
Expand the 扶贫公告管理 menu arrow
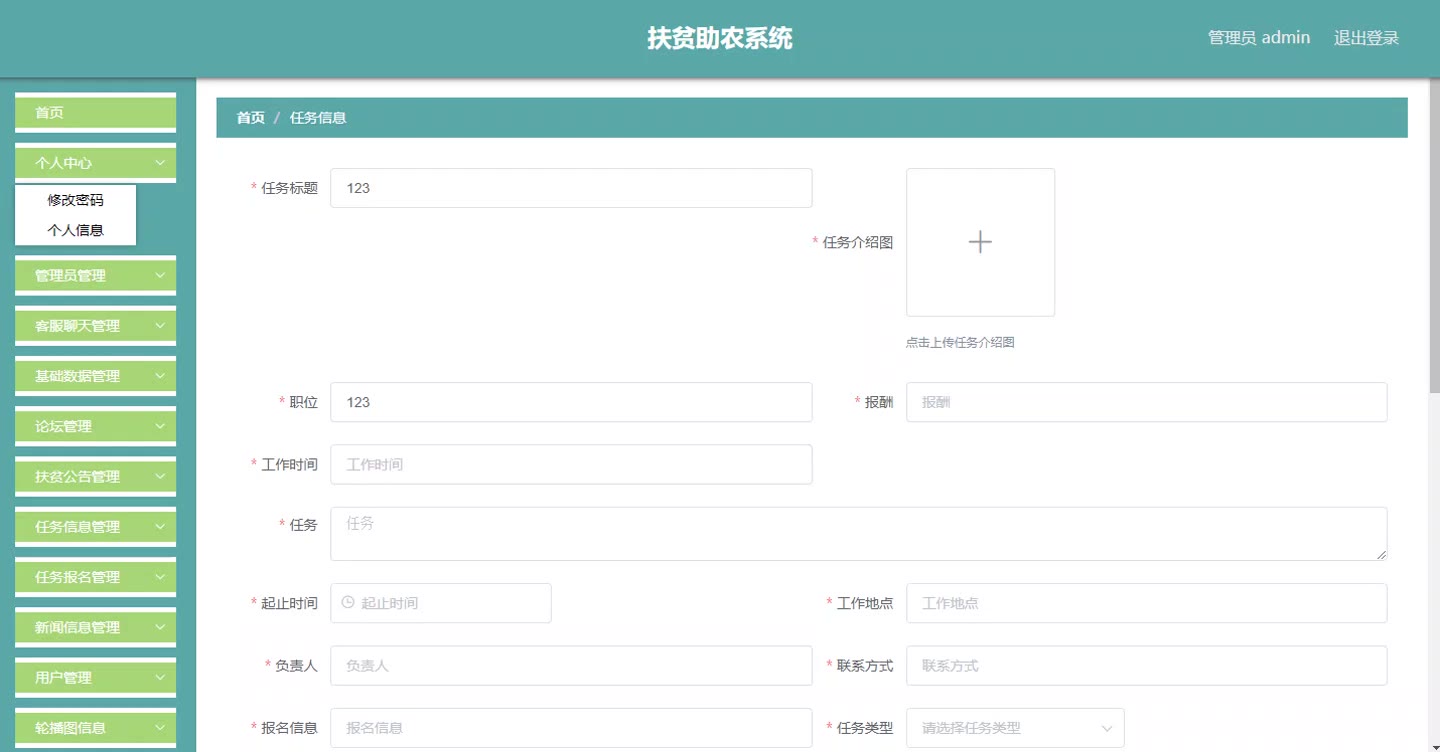click(x=160, y=476)
